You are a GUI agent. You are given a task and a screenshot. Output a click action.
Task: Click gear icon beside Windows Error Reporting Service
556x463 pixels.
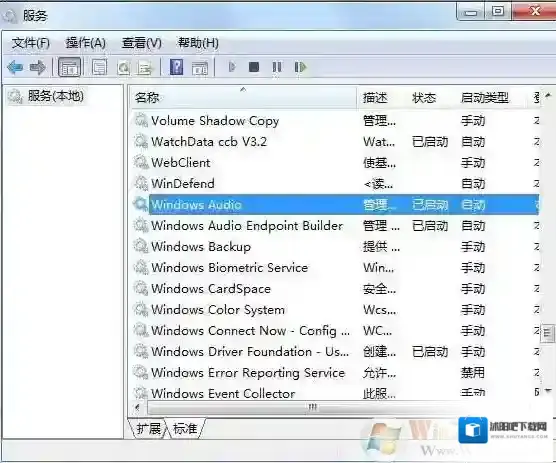click(x=141, y=372)
